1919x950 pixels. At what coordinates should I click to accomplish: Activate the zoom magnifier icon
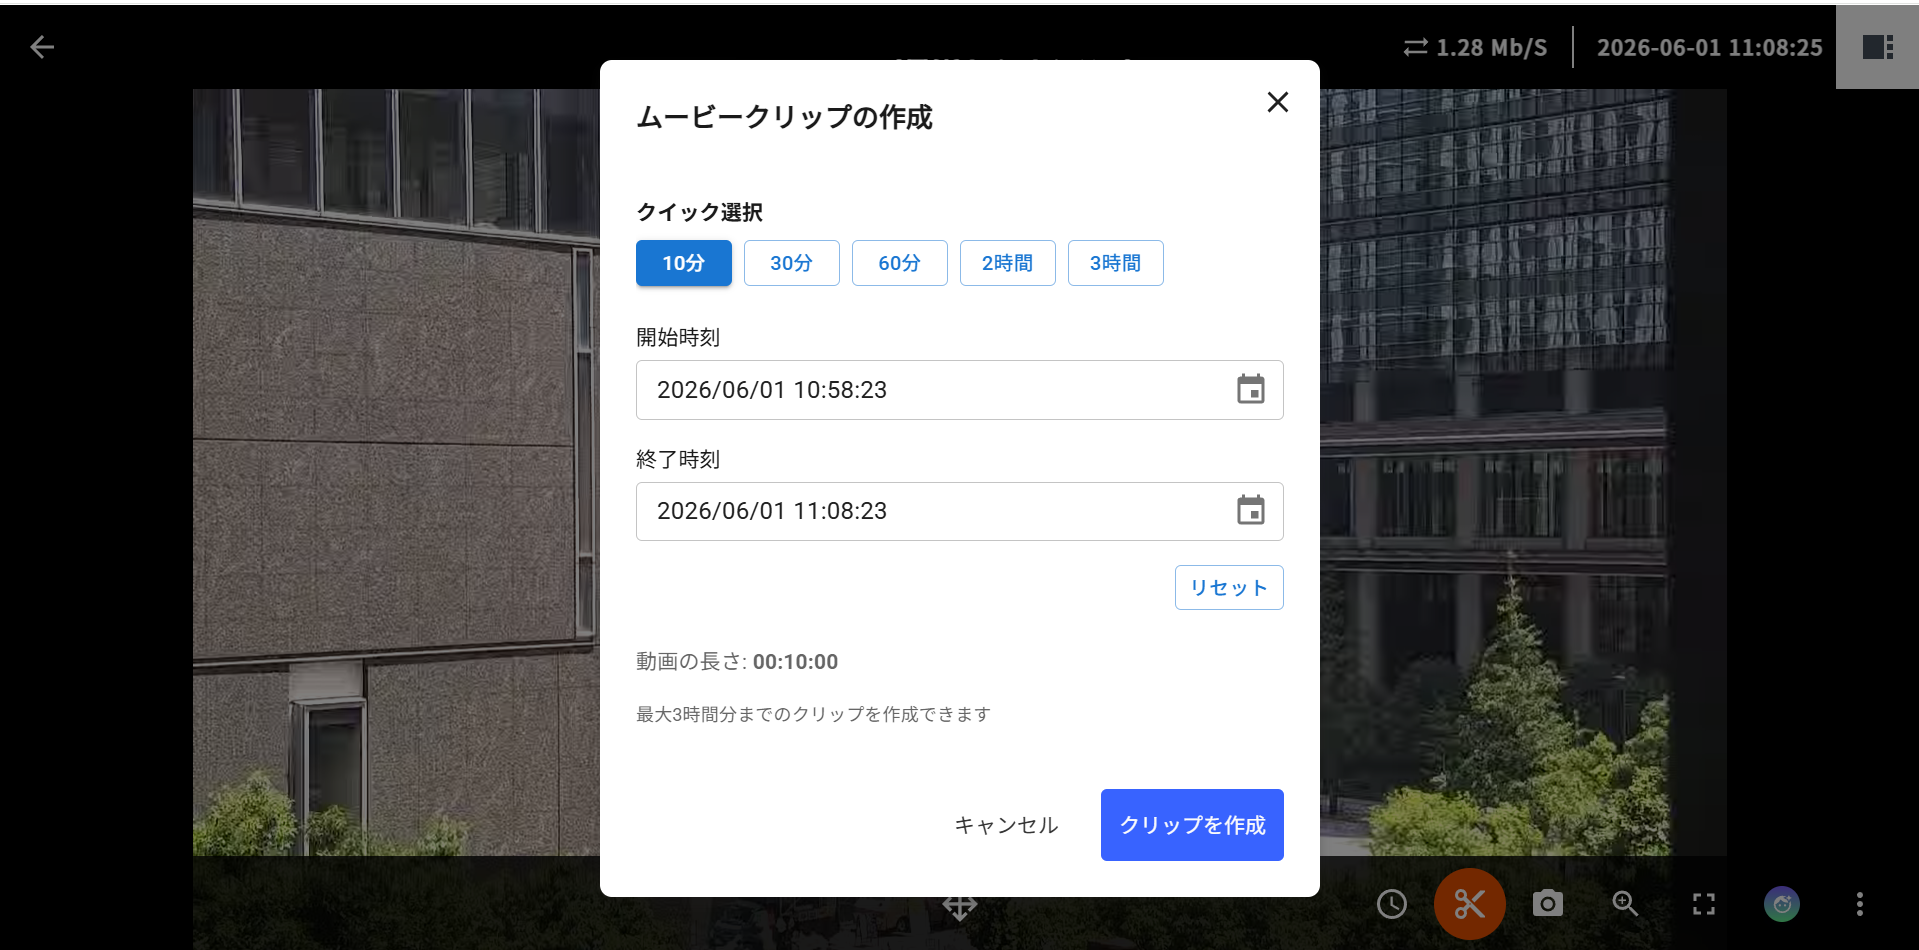point(1625,904)
